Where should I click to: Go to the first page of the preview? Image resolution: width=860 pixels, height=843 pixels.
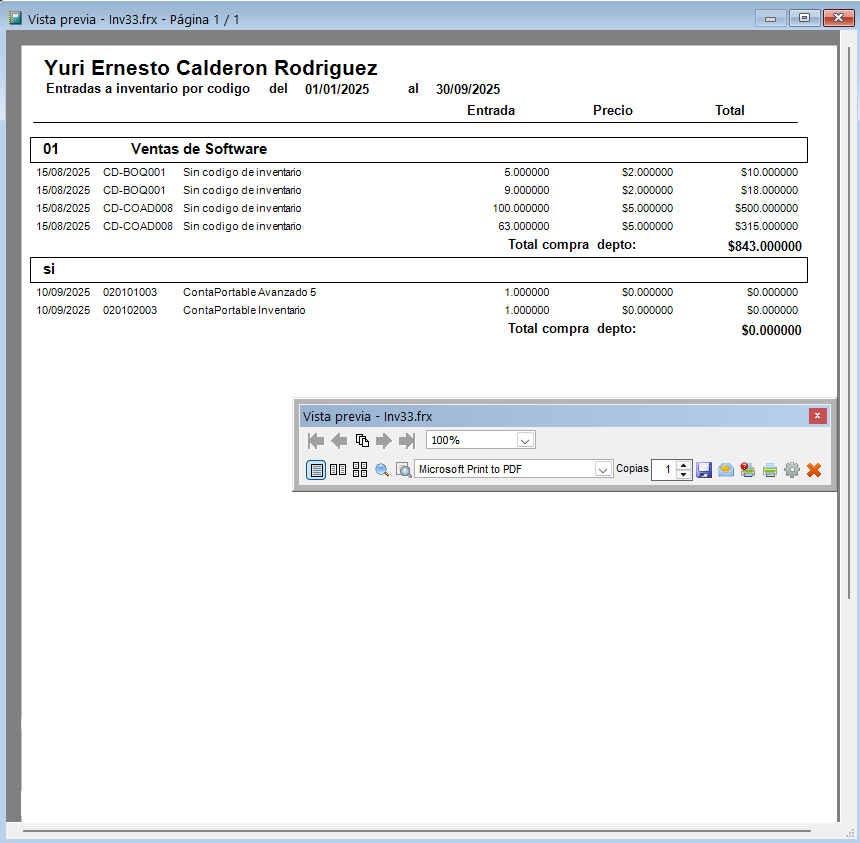[x=315, y=440]
